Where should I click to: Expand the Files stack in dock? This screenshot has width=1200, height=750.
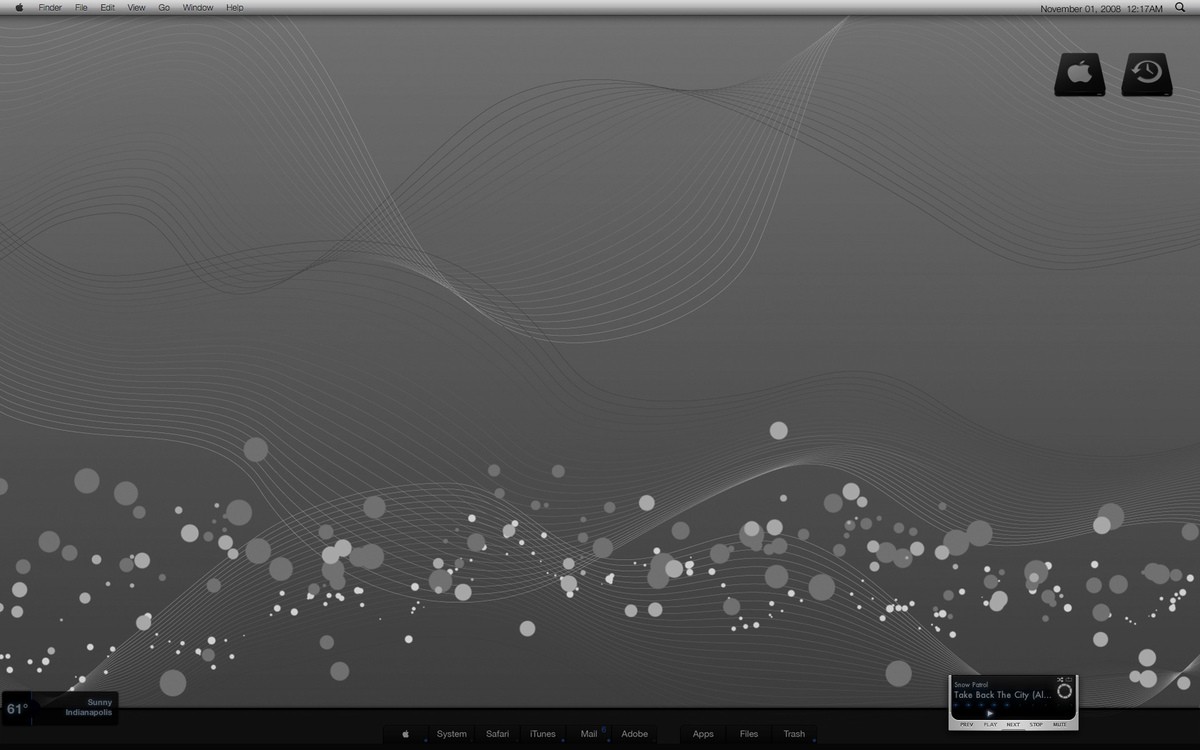click(748, 734)
